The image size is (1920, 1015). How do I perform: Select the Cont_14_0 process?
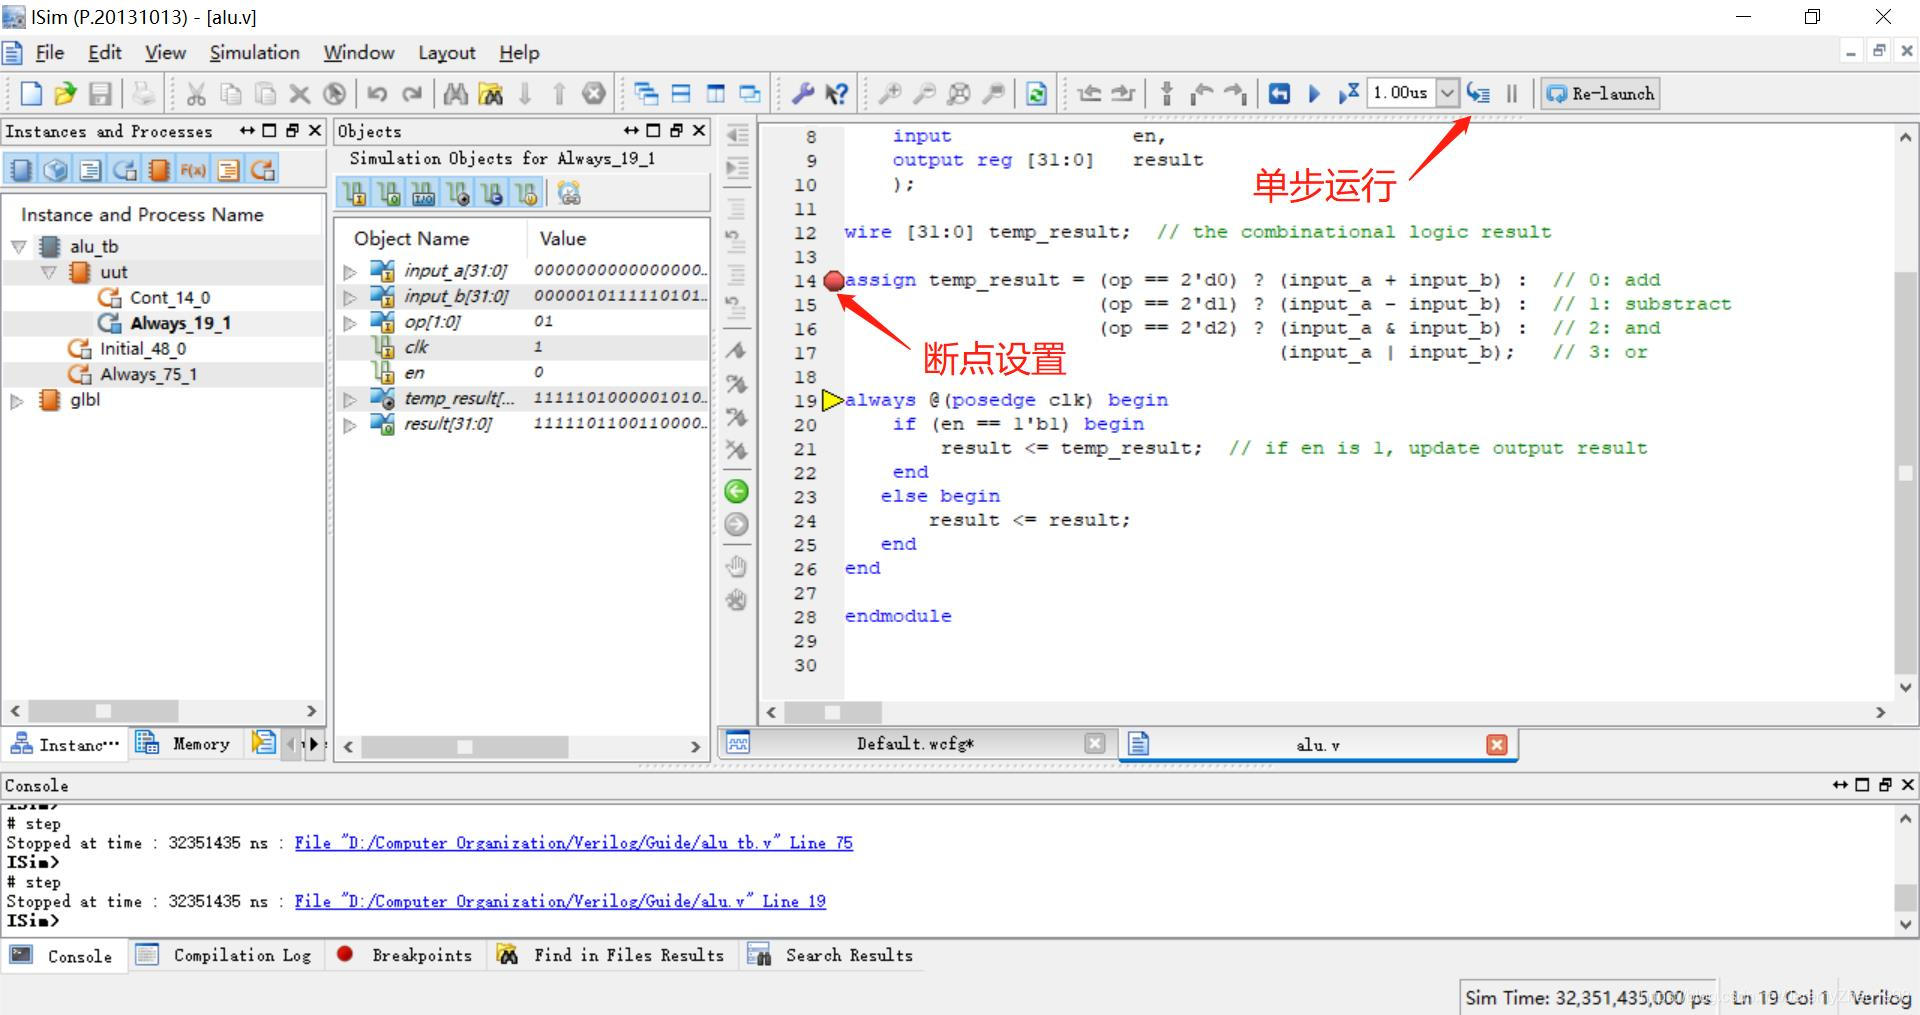click(x=169, y=297)
